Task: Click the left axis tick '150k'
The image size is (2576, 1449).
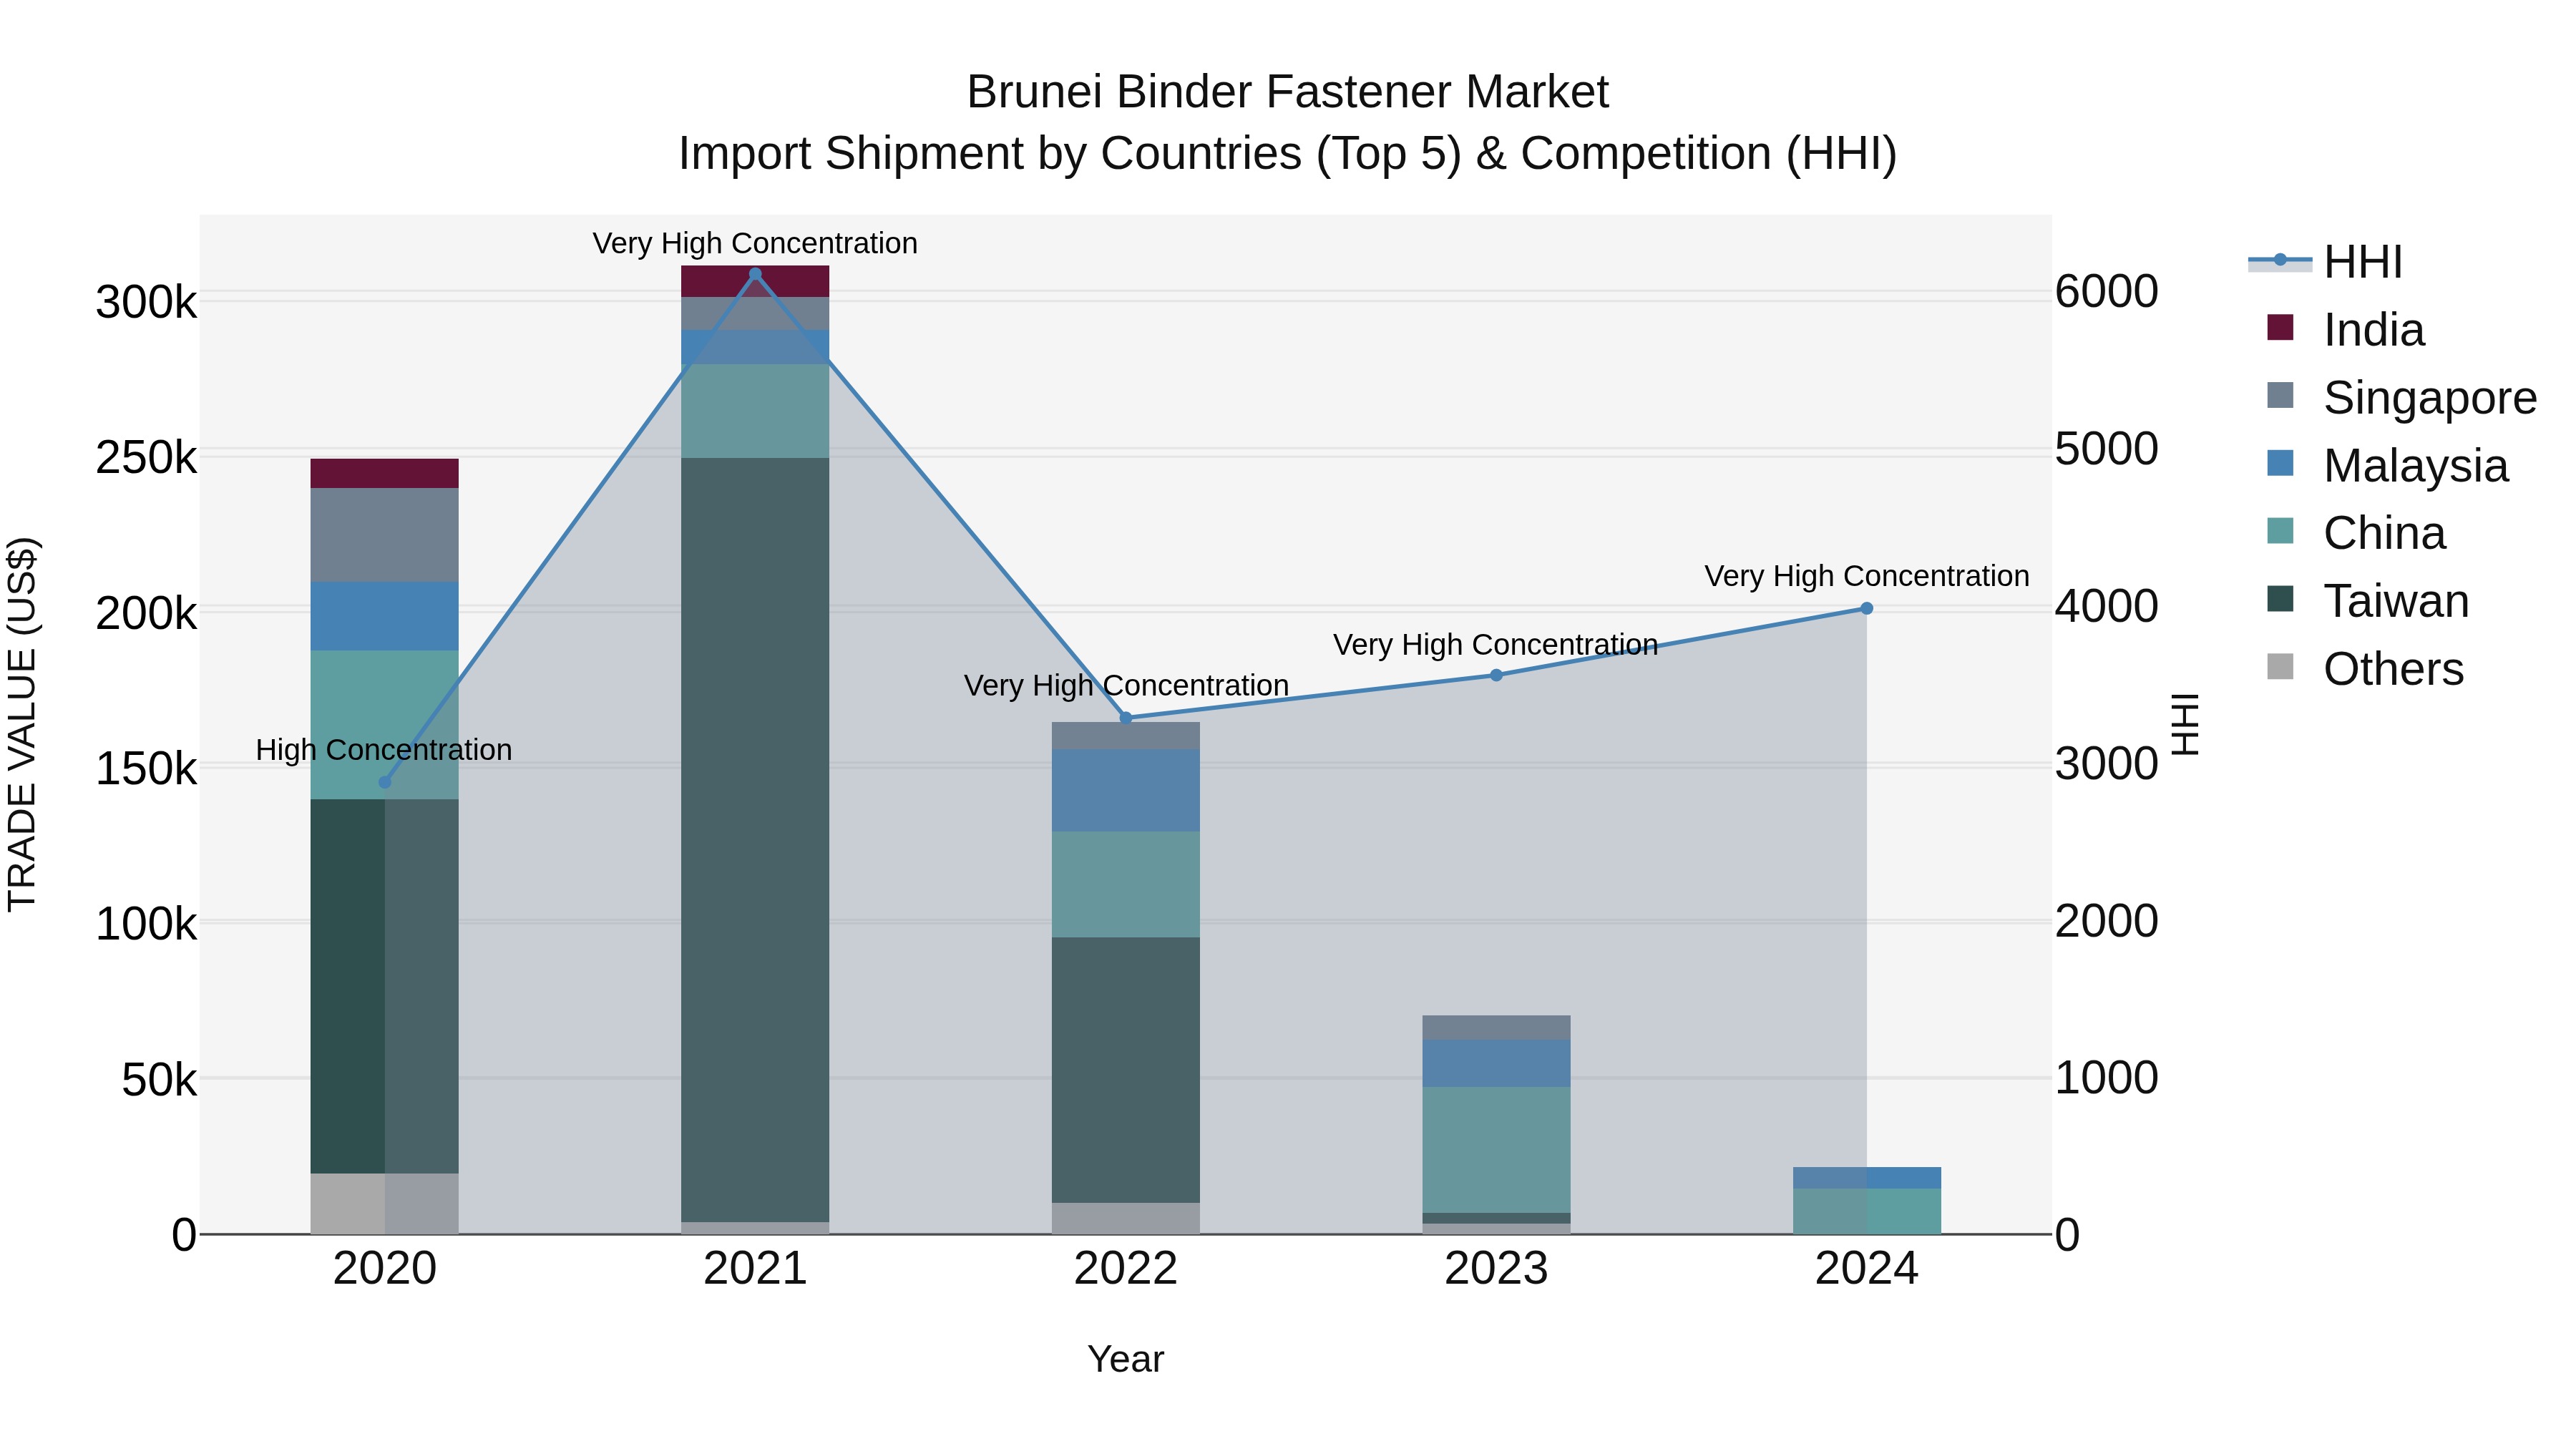Action: [147, 769]
